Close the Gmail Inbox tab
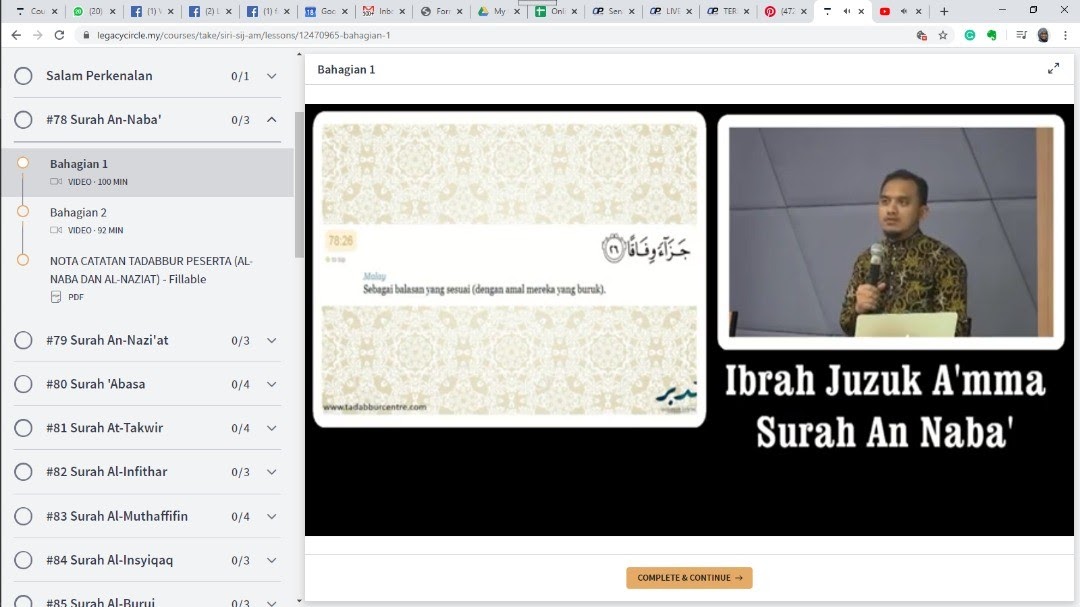This screenshot has height=607, width=1080. point(402,11)
